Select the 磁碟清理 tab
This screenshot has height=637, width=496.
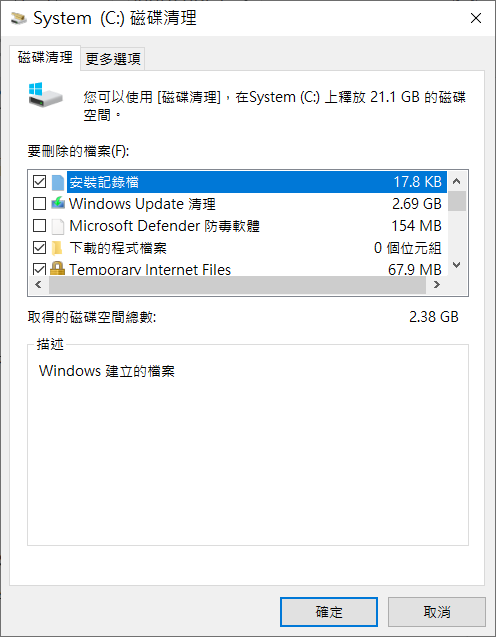(45, 58)
